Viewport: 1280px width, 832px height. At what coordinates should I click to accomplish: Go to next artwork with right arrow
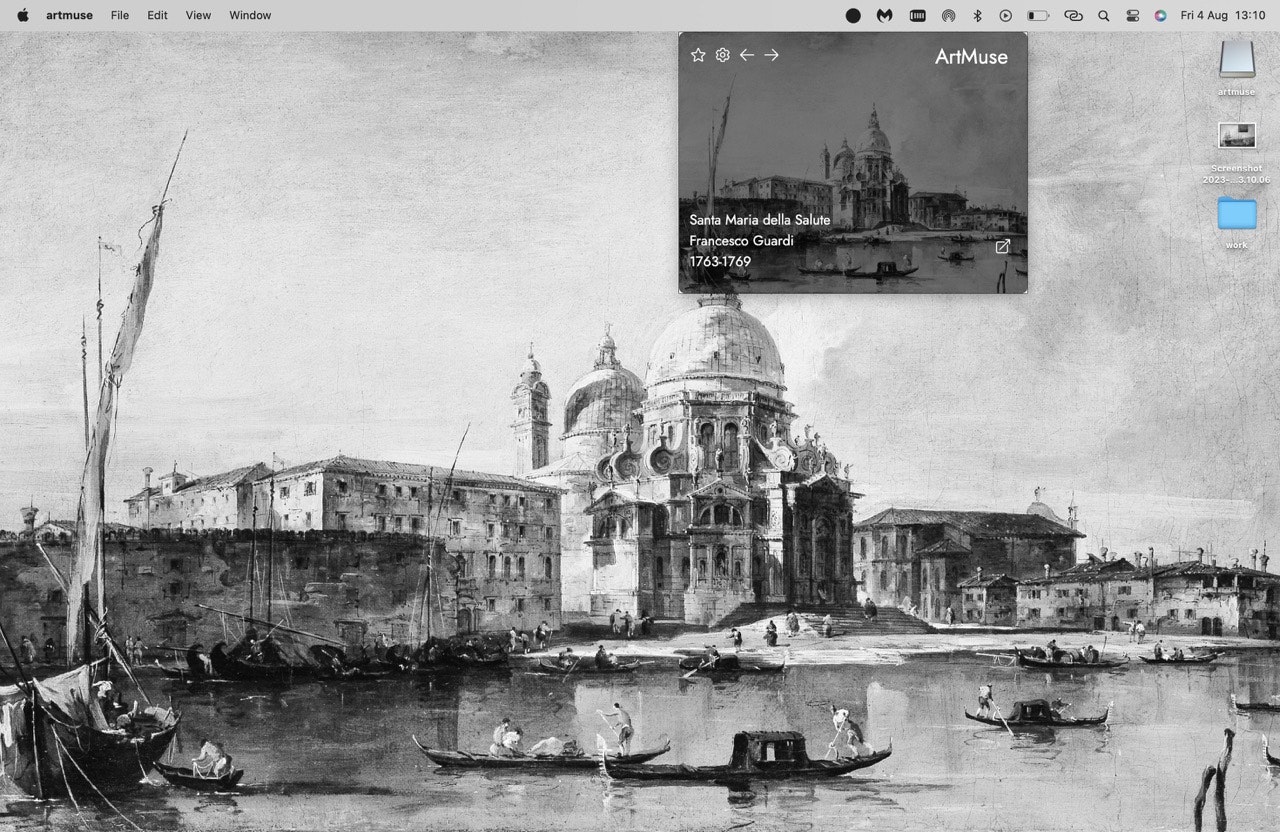[771, 55]
